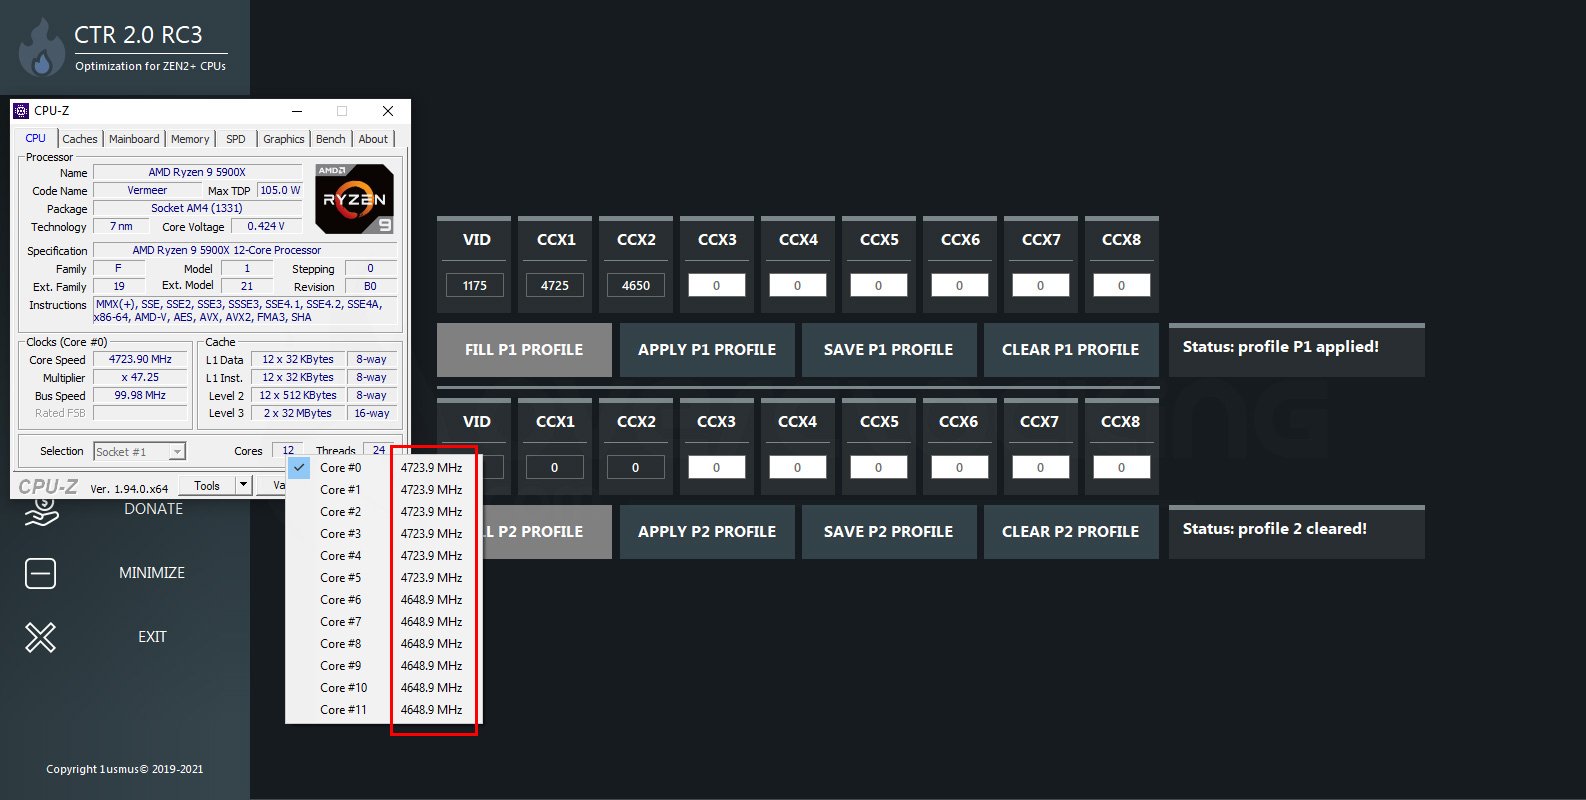Image resolution: width=1586 pixels, height=800 pixels.
Task: Click the Donate hand icon
Action: click(x=41, y=513)
